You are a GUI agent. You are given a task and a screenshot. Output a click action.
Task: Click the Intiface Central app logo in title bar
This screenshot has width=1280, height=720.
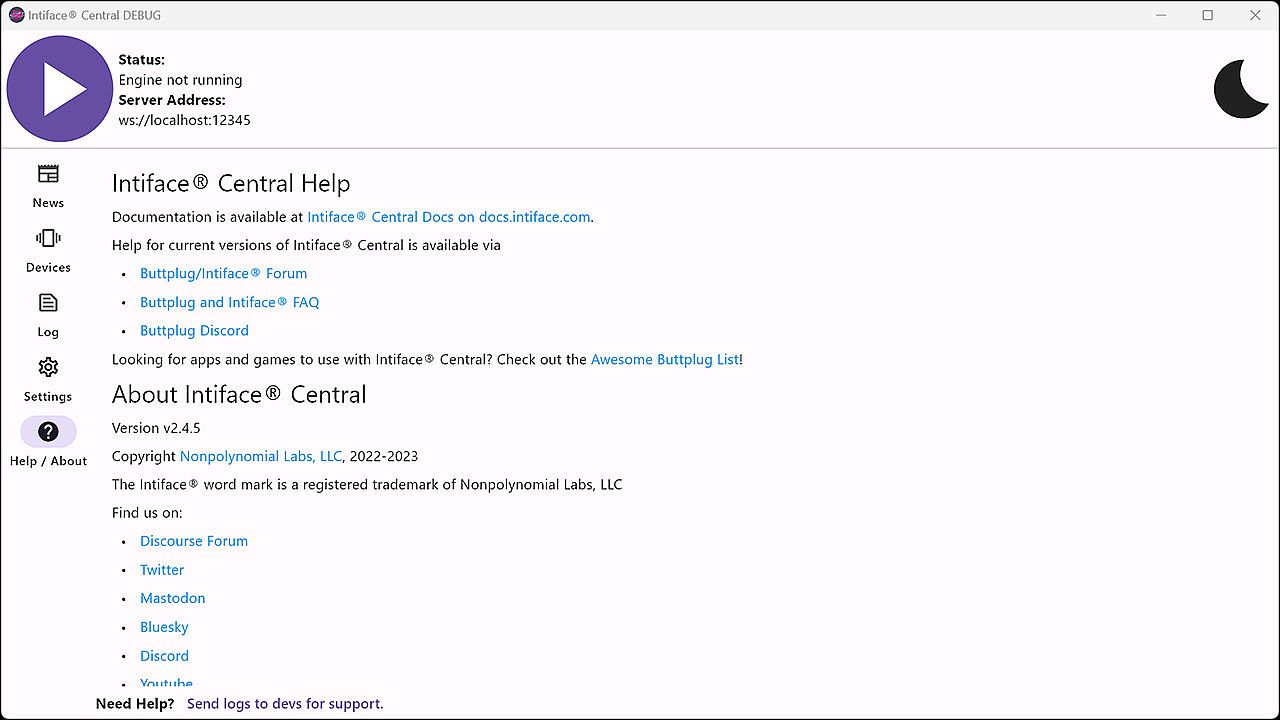point(16,15)
